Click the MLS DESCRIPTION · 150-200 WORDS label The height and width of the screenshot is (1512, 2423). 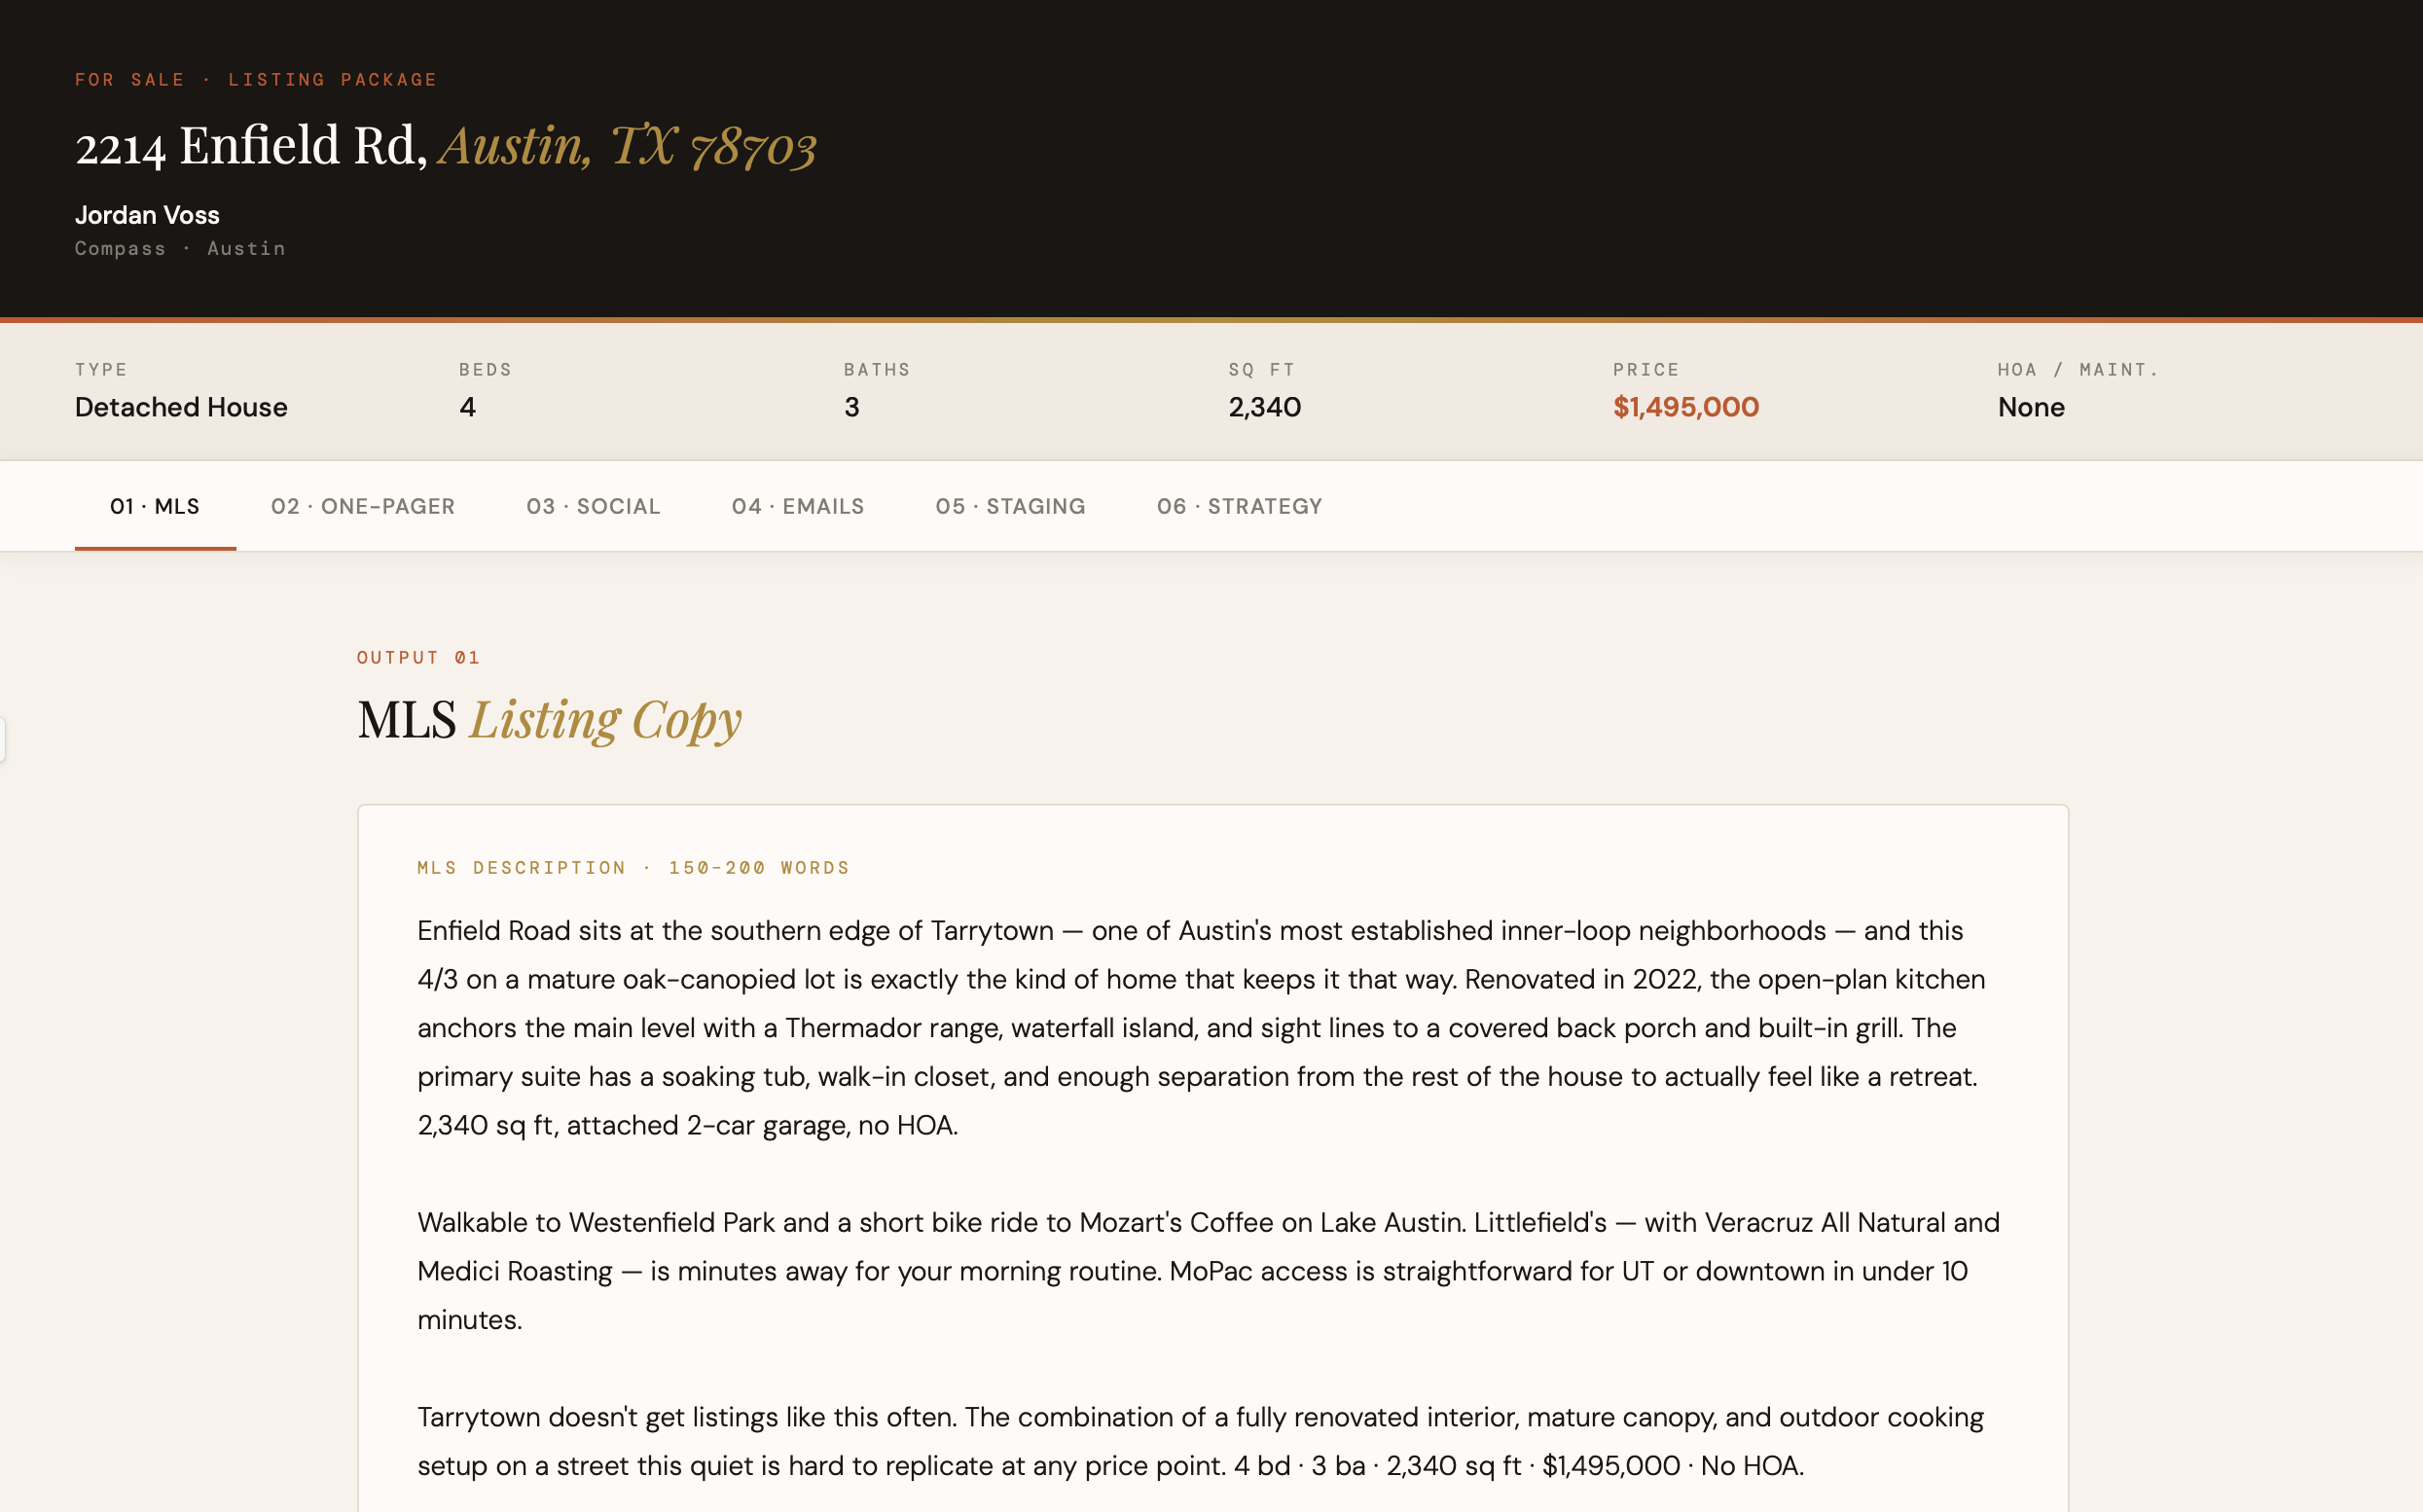(x=633, y=867)
